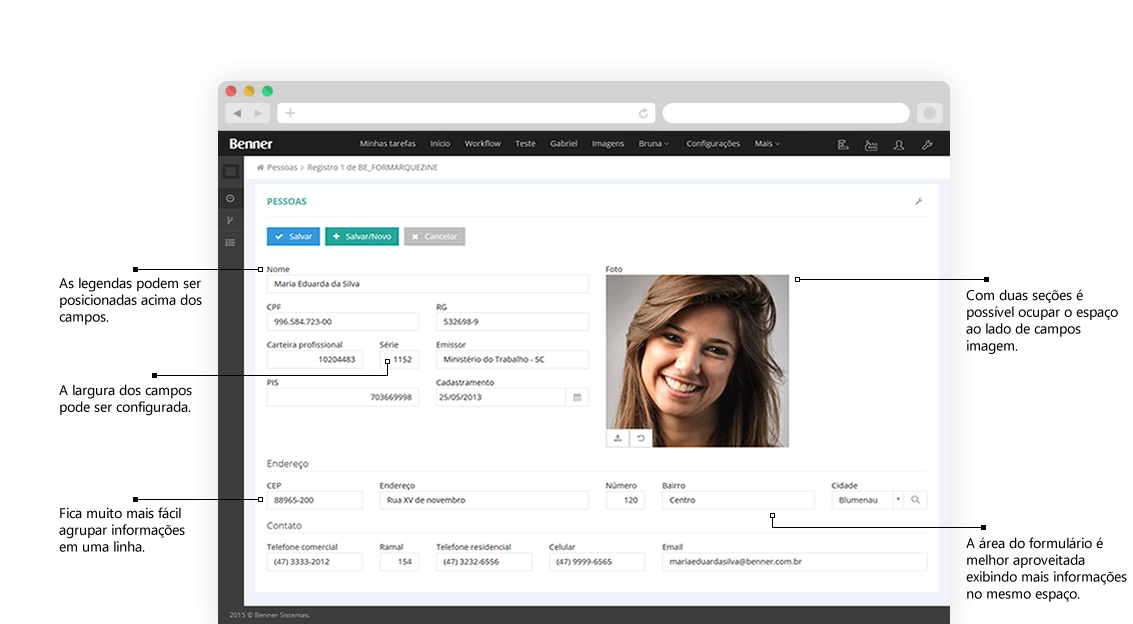This screenshot has height=624, width=1133.
Task: Expand the Bruna menu dropdown
Action: coord(654,144)
